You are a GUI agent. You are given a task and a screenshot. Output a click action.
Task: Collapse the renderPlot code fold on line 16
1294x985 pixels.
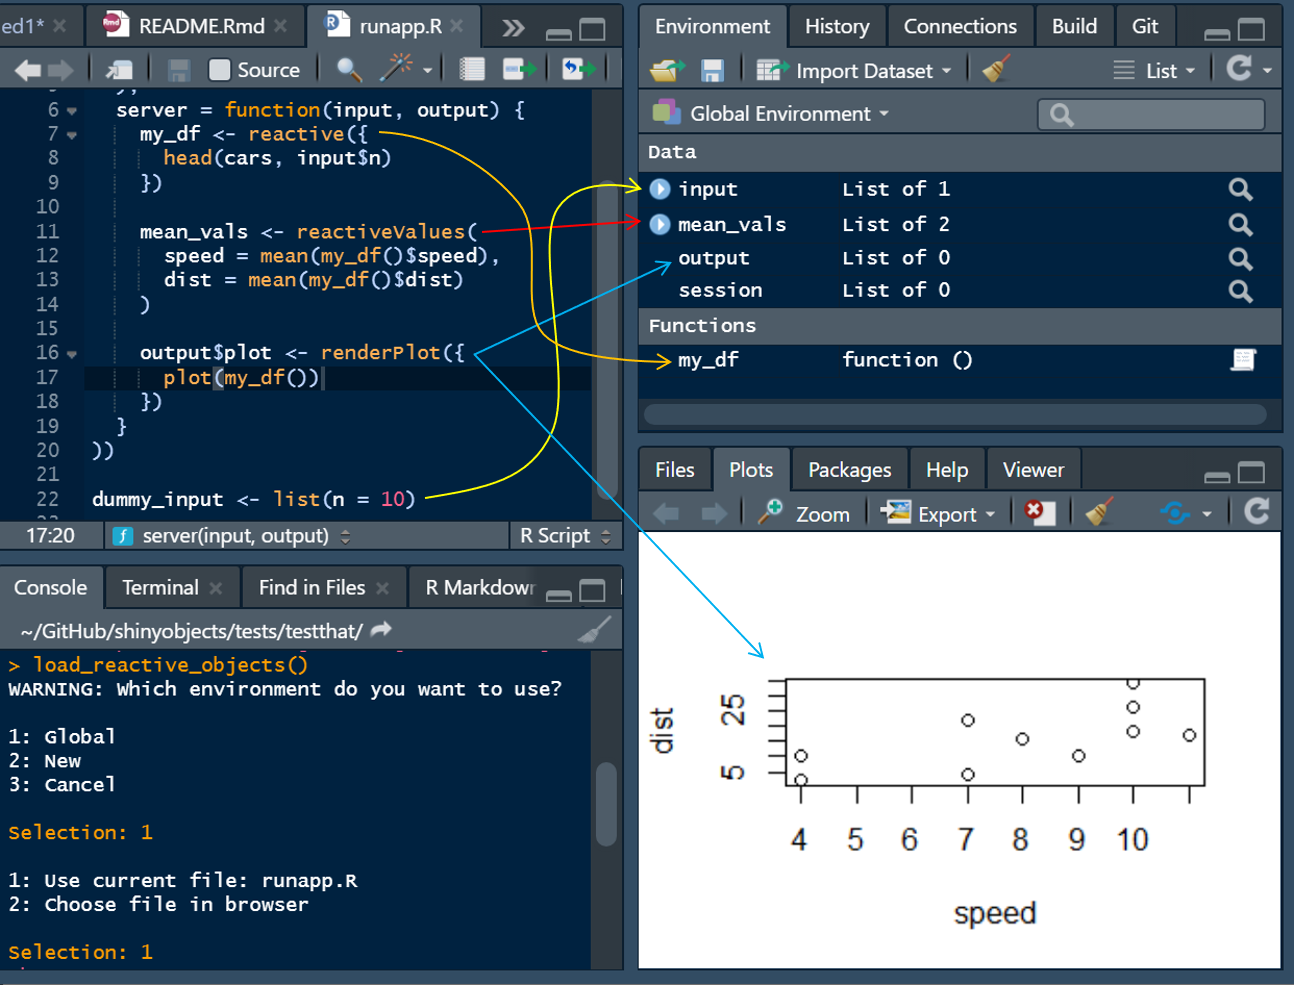click(72, 354)
